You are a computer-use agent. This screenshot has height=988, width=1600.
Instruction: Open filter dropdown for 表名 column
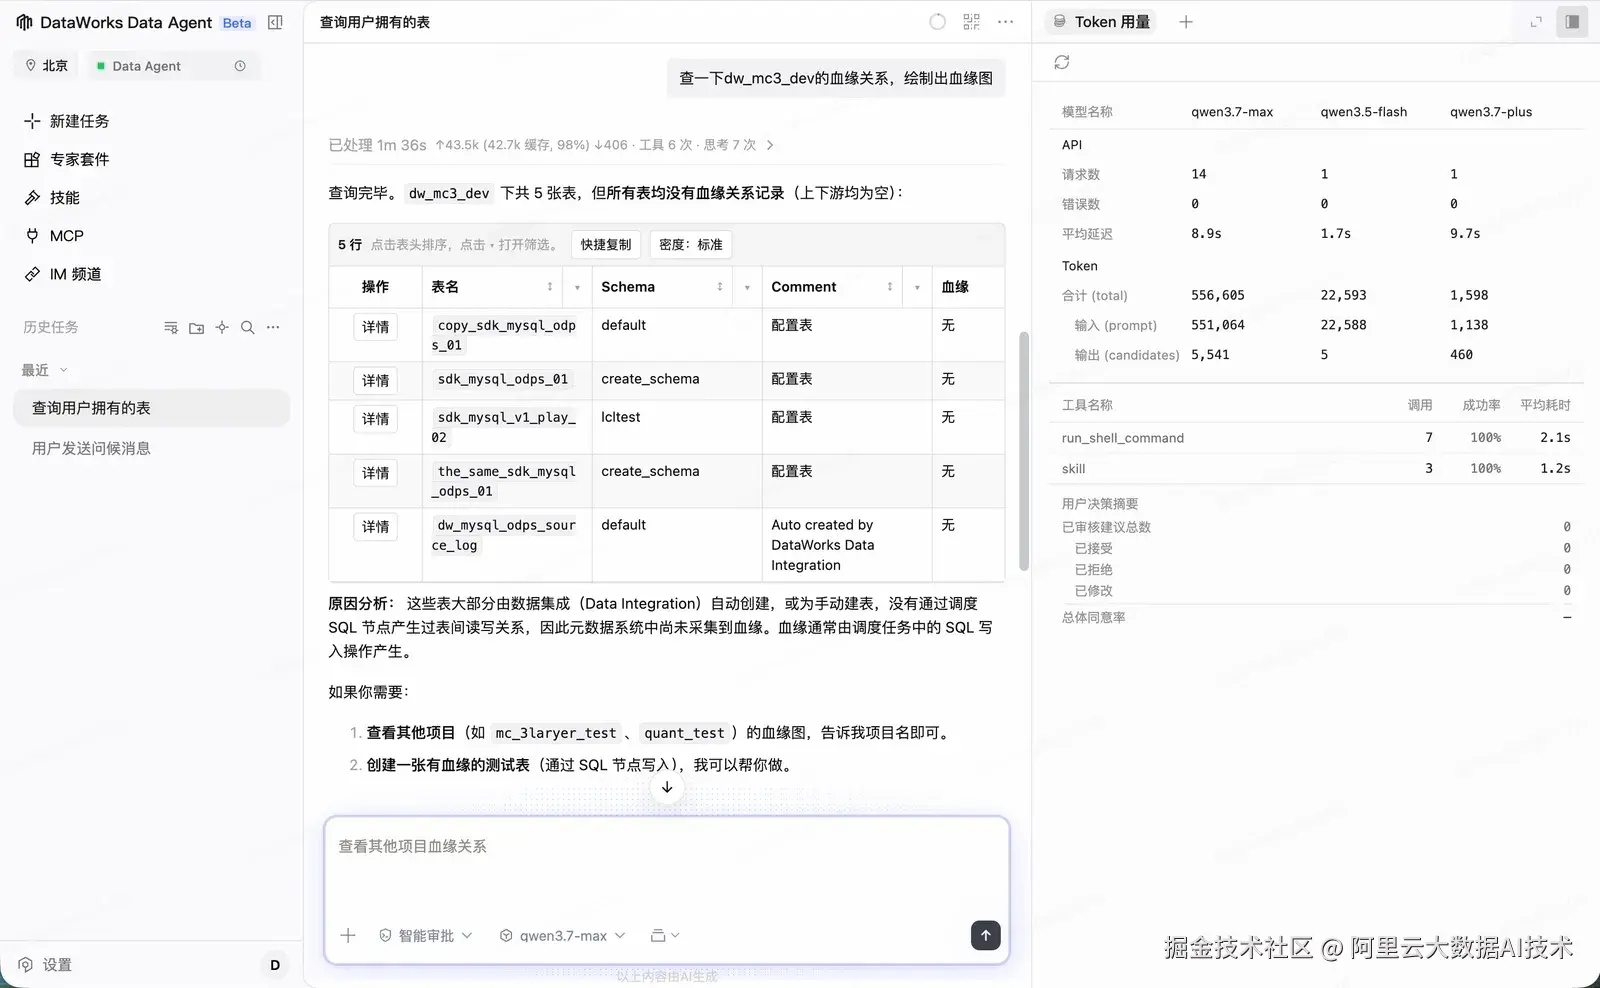577,288
